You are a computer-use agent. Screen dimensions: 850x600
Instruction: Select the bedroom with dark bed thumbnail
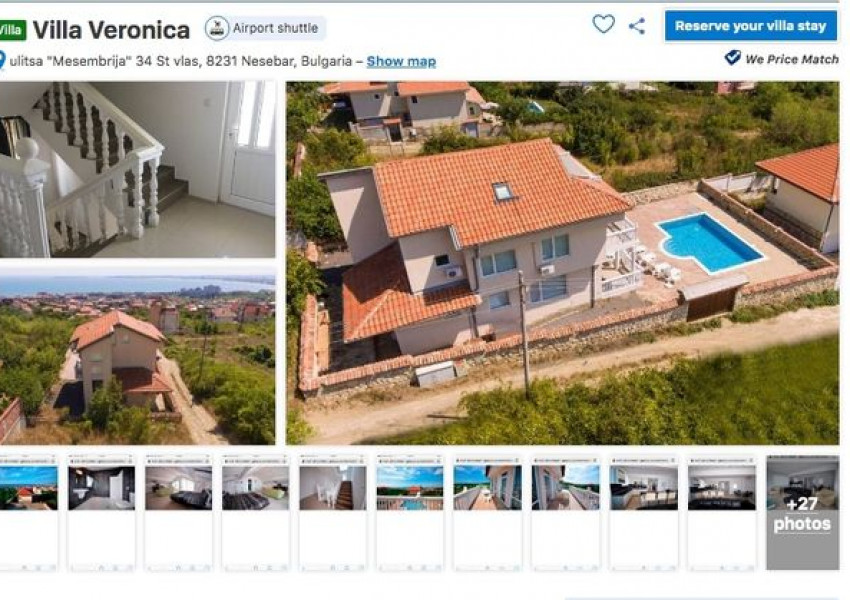point(178,487)
